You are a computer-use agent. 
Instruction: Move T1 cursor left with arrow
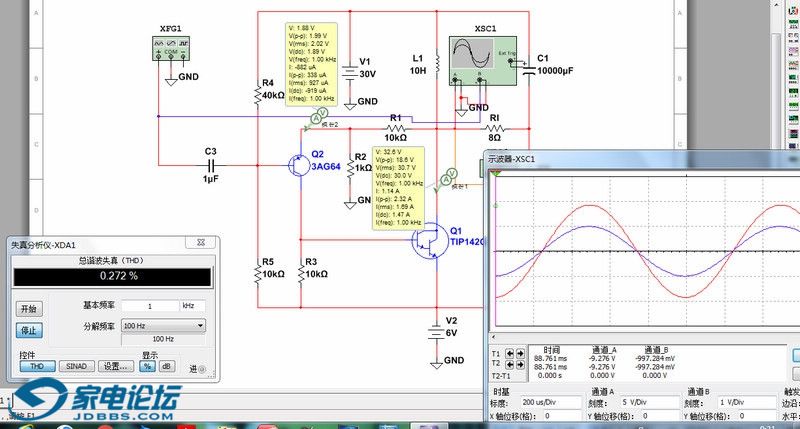pos(510,353)
